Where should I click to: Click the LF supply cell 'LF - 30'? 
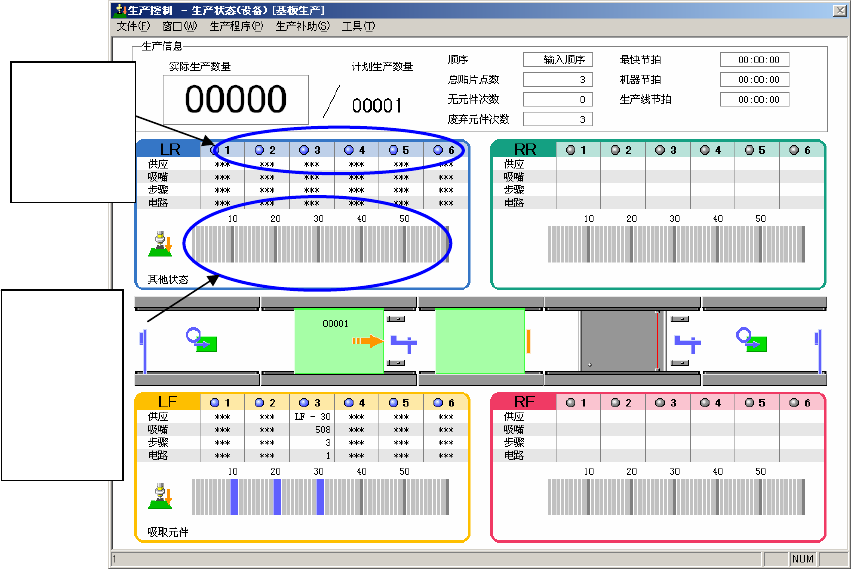(x=312, y=416)
